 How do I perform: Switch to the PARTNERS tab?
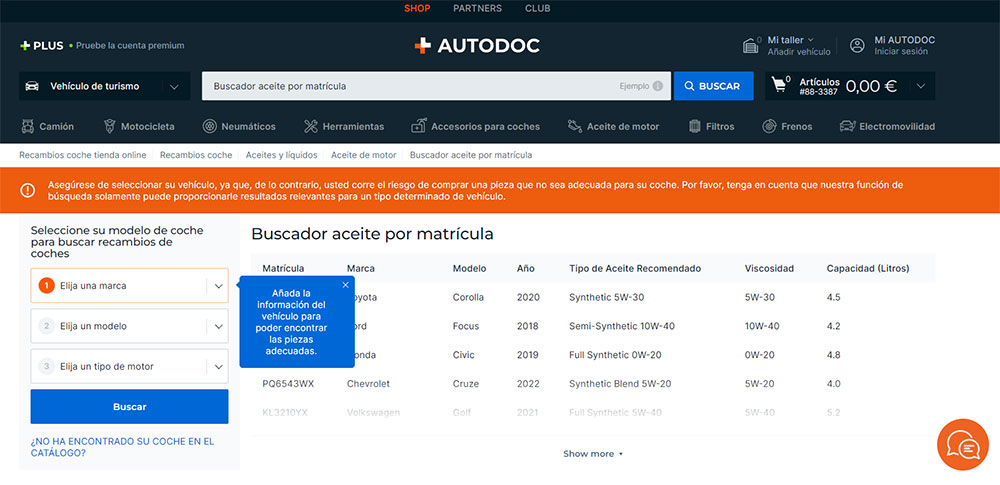[477, 9]
